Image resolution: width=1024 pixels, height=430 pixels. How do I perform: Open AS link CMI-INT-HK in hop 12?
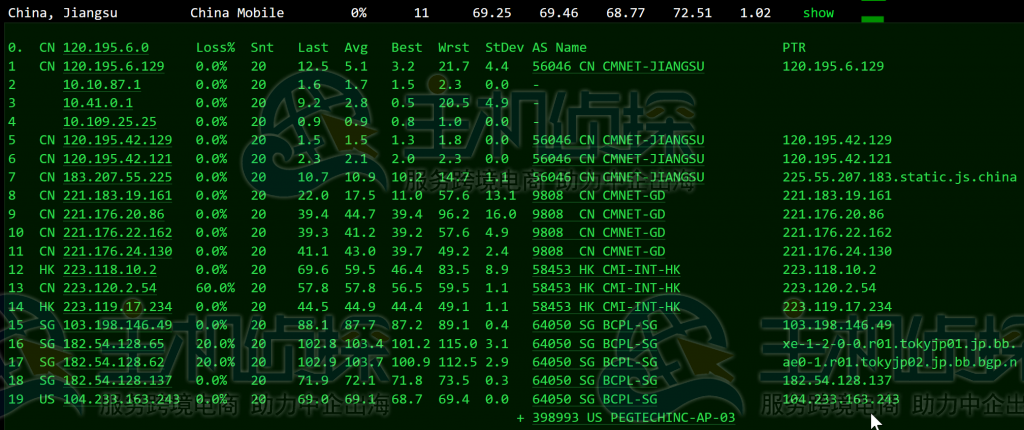click(x=607, y=270)
